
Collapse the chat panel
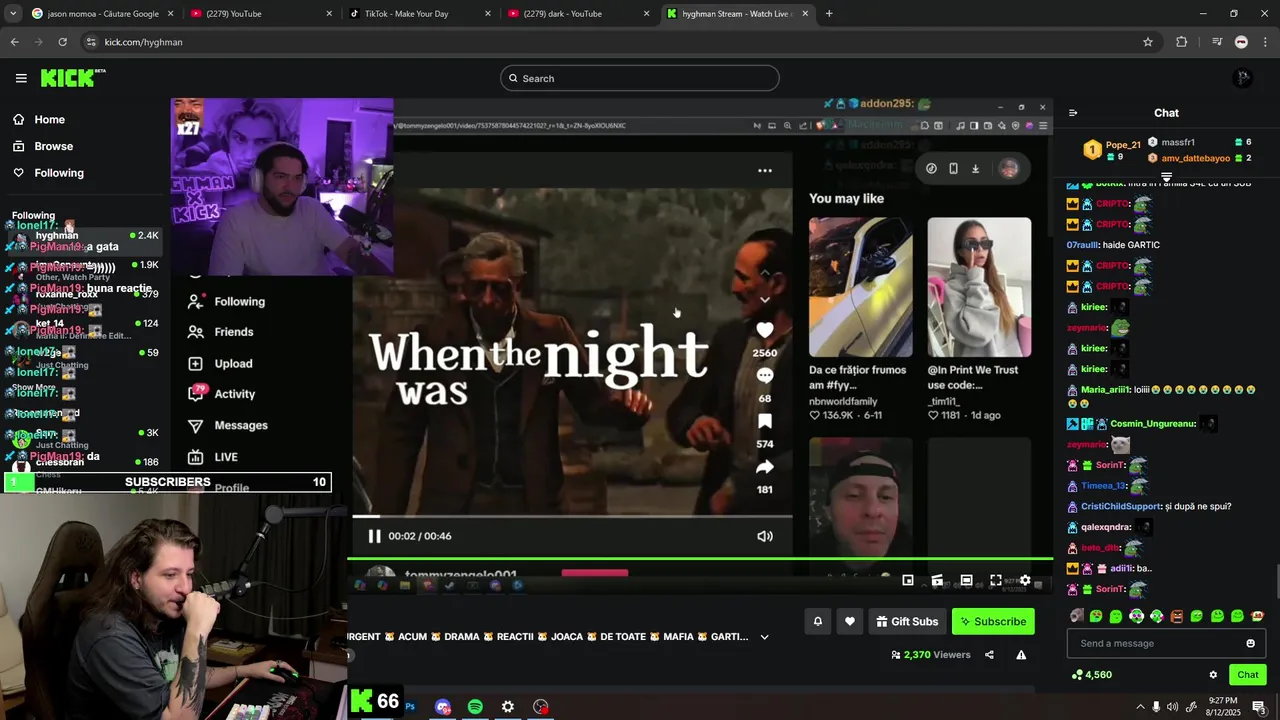click(1073, 113)
